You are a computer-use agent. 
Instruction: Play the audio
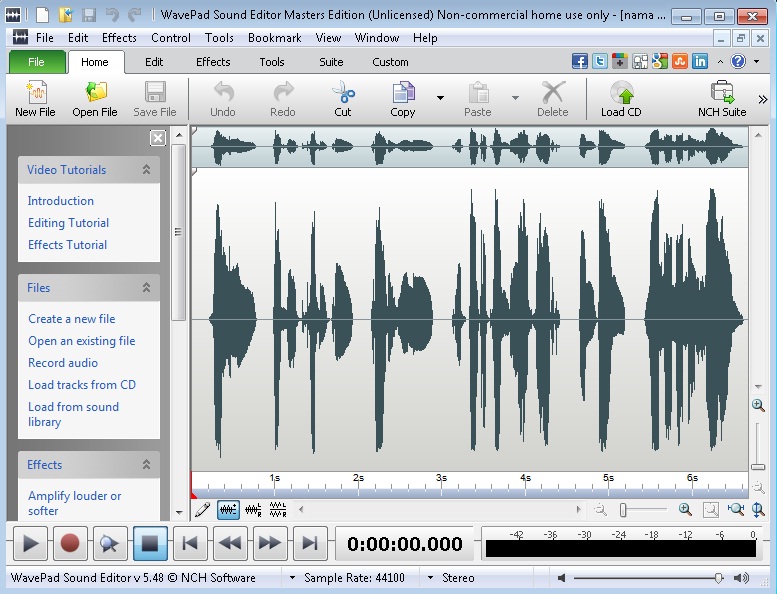(30, 543)
